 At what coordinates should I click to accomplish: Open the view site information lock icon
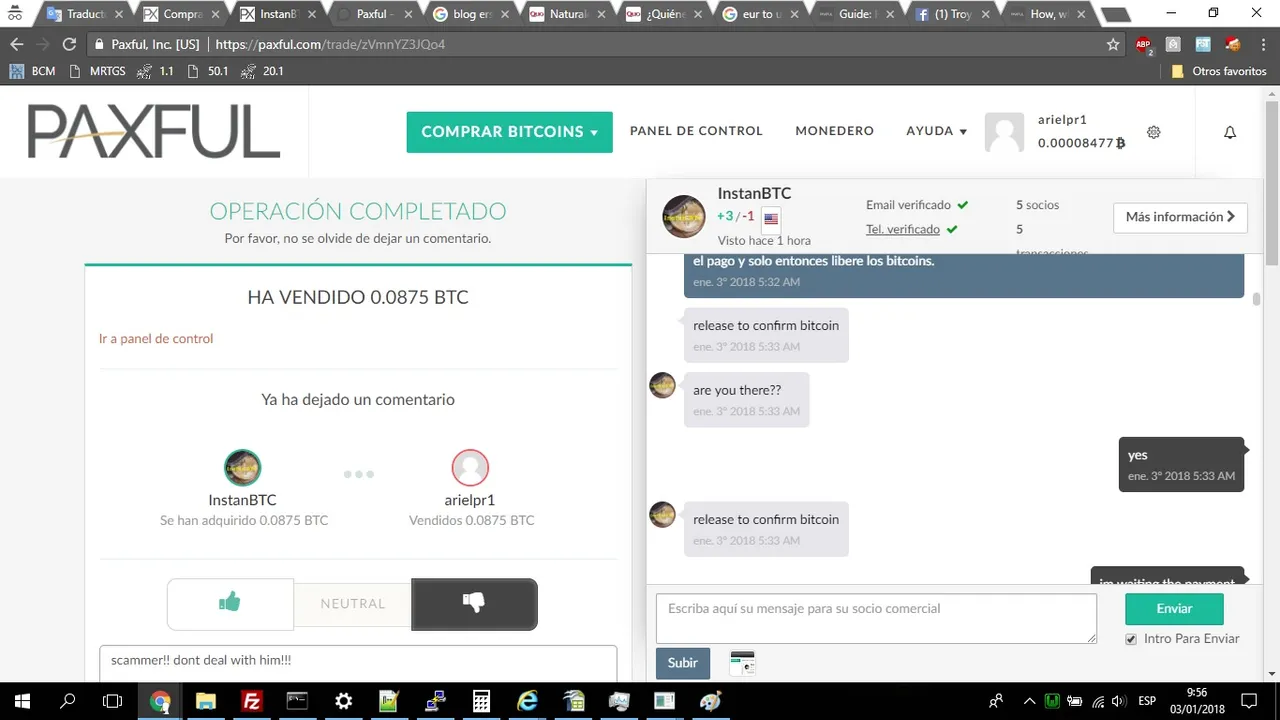pyautogui.click(x=98, y=45)
